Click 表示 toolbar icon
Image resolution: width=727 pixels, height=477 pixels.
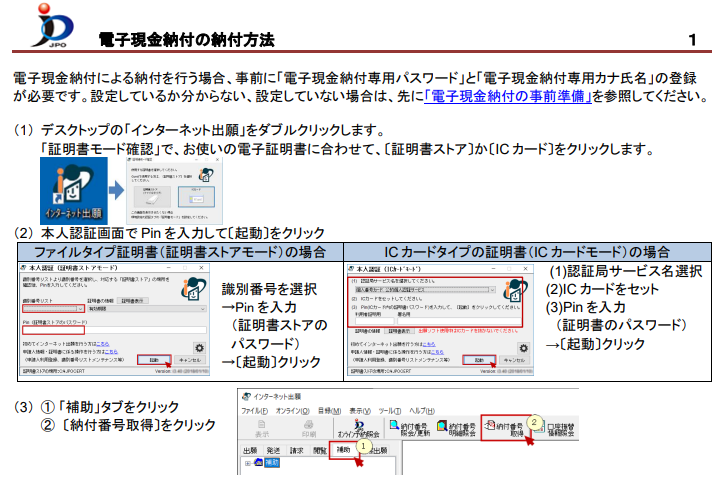[x=262, y=429]
